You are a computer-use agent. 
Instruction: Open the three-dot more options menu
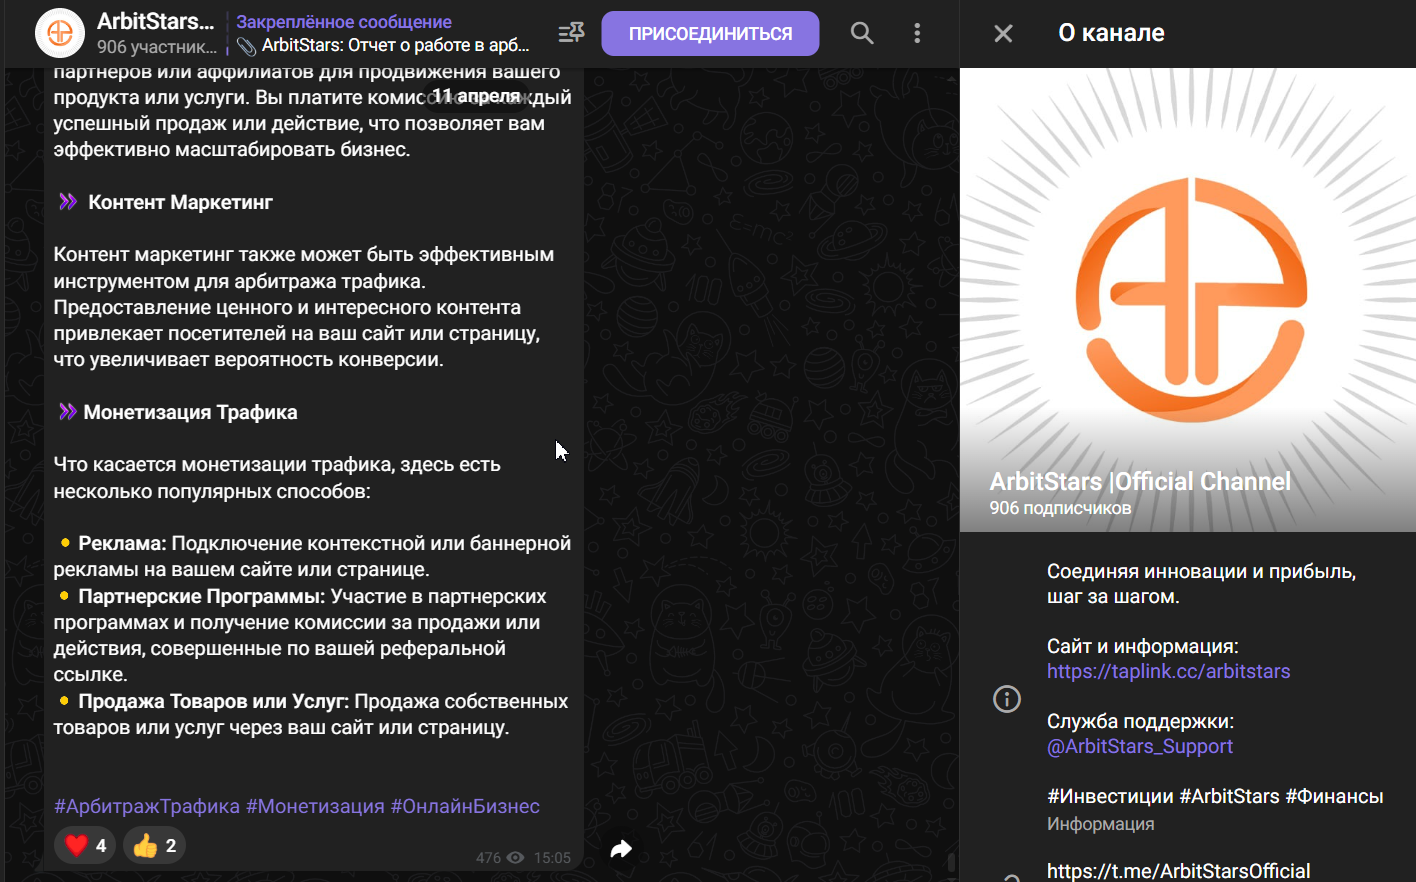[x=917, y=33]
